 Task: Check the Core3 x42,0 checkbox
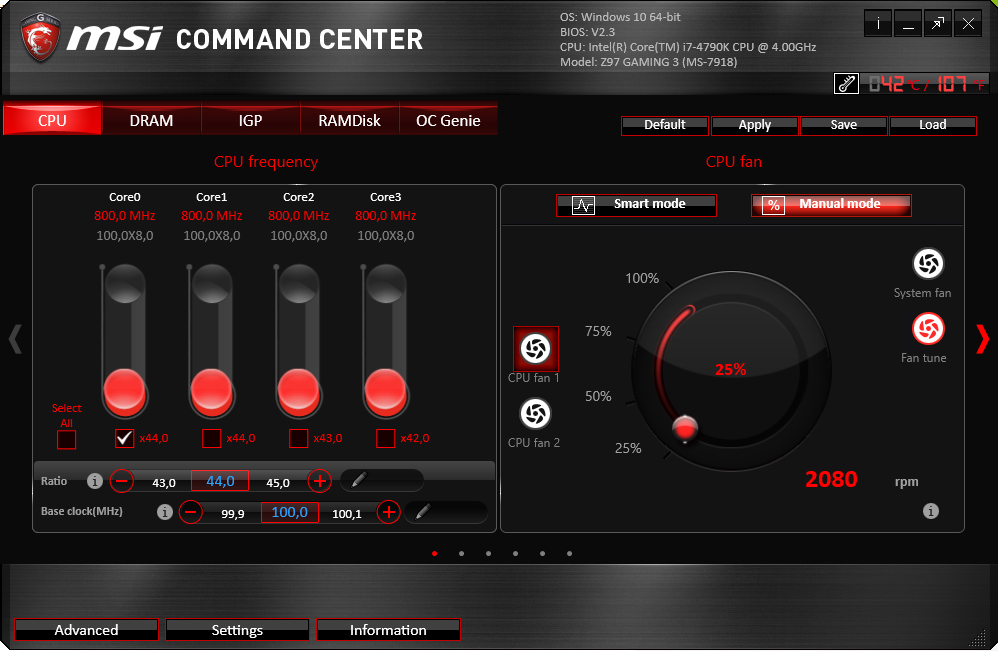point(386,438)
